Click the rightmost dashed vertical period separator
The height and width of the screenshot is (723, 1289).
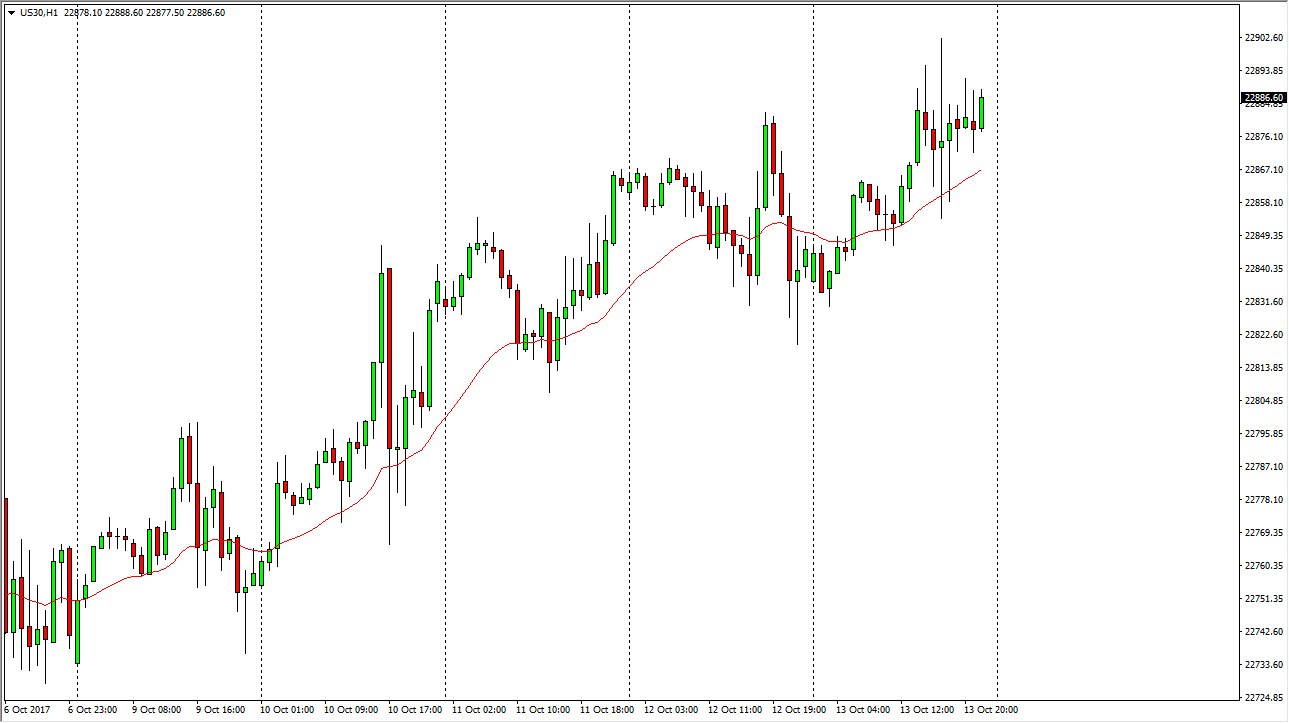coord(997,400)
